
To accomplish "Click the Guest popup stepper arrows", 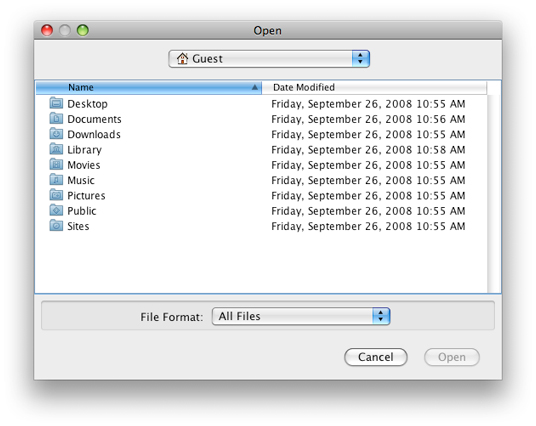I will pos(360,59).
